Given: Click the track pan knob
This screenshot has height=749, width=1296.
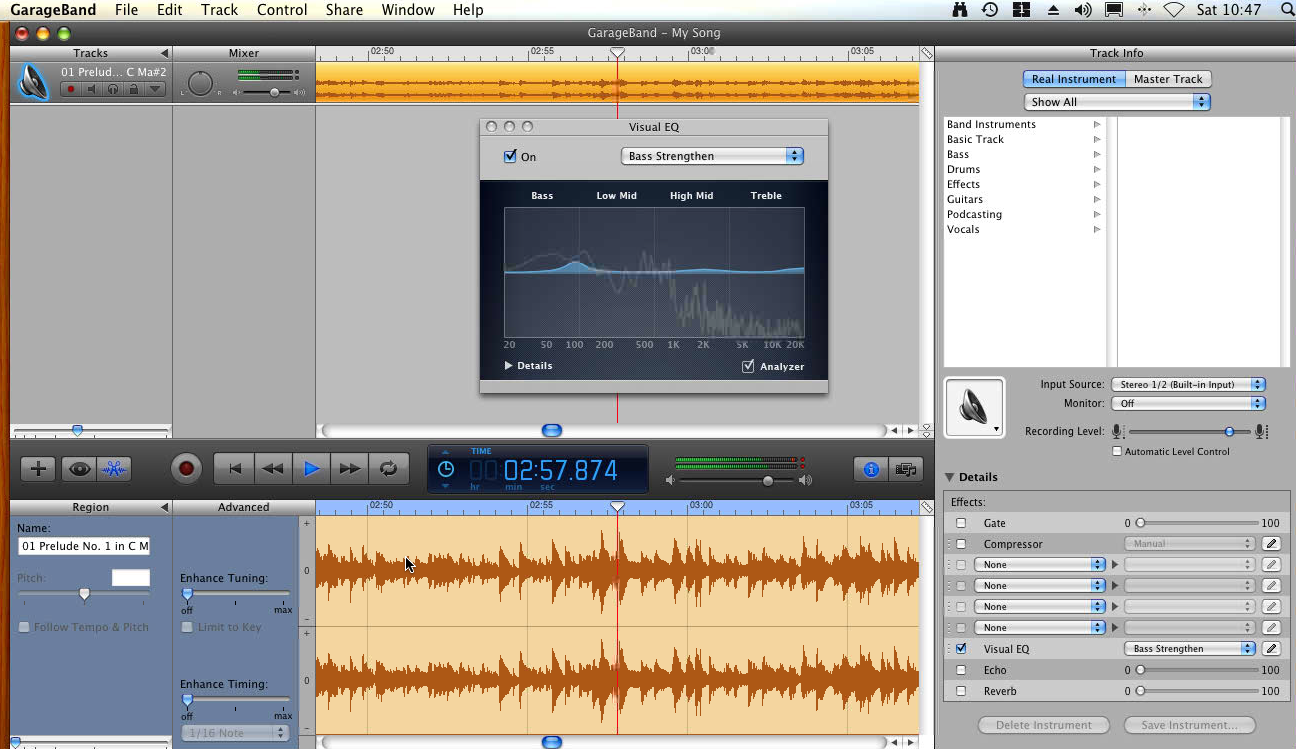Looking at the screenshot, I should [201, 84].
